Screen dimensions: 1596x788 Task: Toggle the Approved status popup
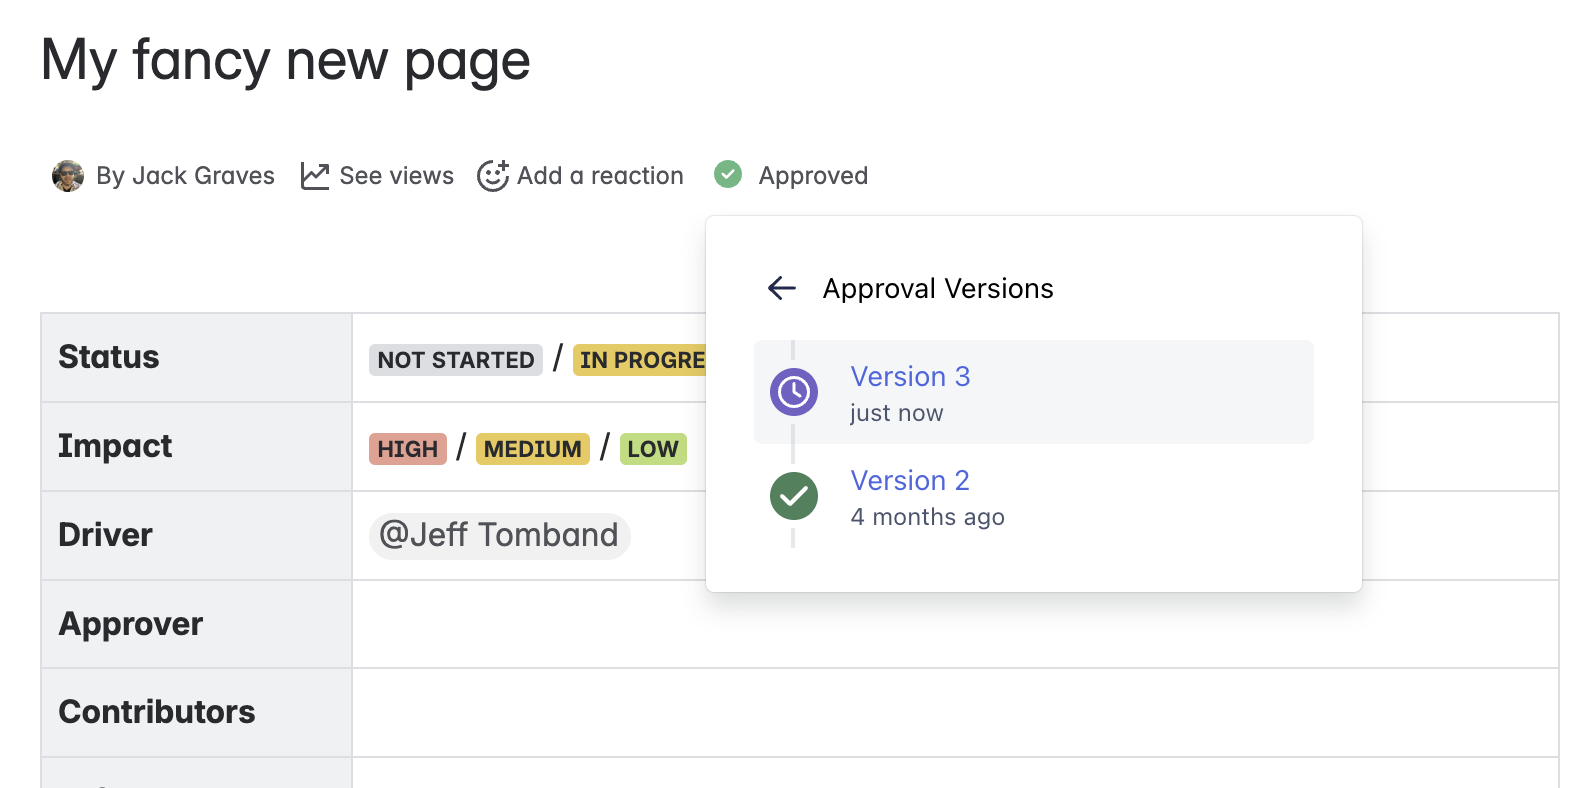812,176
